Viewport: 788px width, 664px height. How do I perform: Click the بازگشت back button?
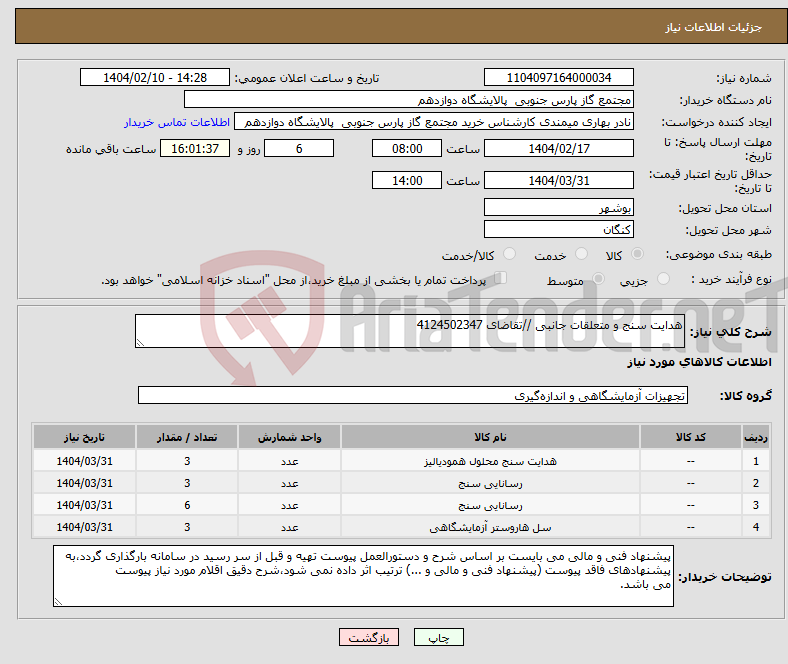369,637
